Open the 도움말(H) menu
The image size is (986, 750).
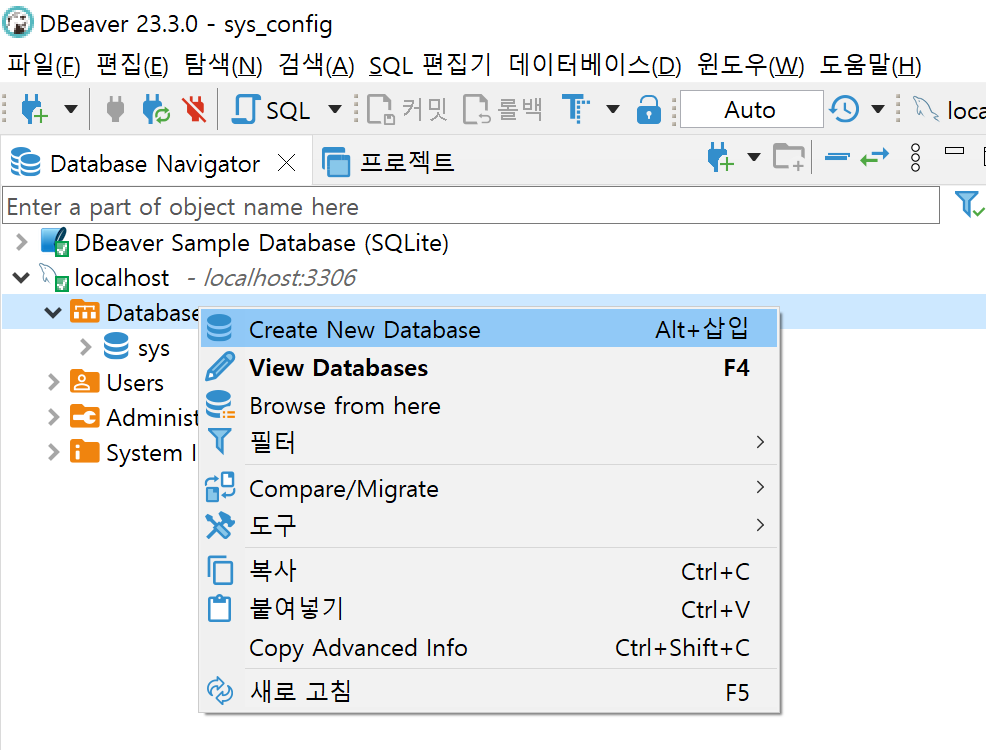(x=871, y=65)
